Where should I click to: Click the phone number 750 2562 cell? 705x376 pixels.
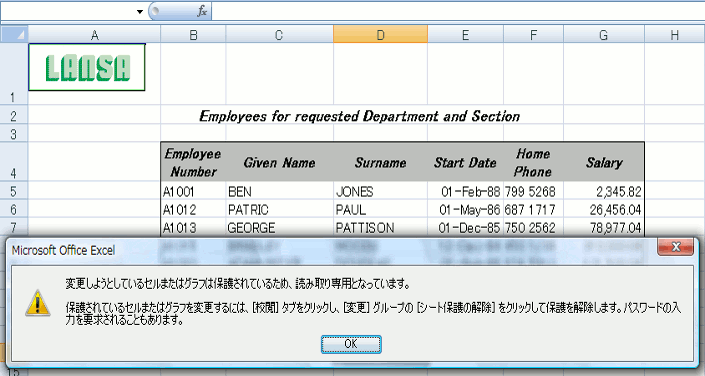tap(533, 228)
